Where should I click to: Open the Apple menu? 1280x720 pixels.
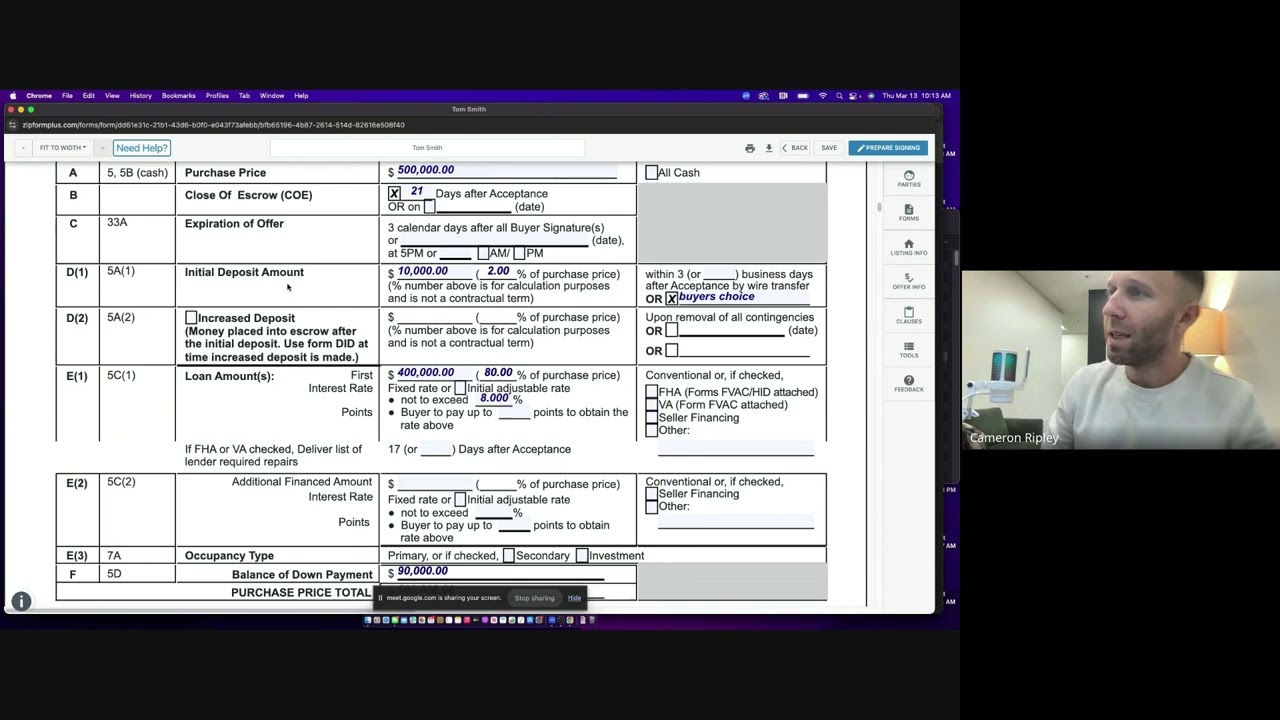pos(13,96)
